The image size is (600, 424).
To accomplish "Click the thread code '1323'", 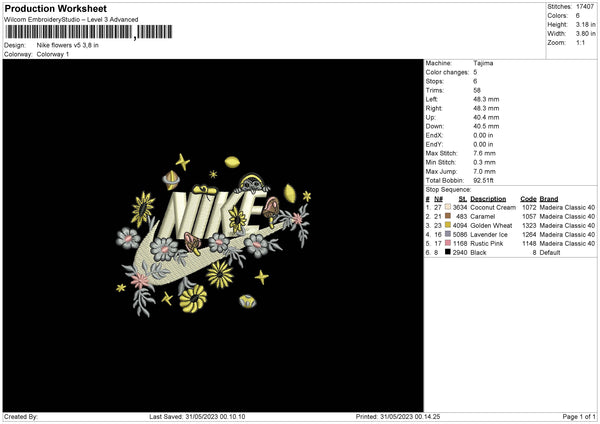I will coord(529,225).
